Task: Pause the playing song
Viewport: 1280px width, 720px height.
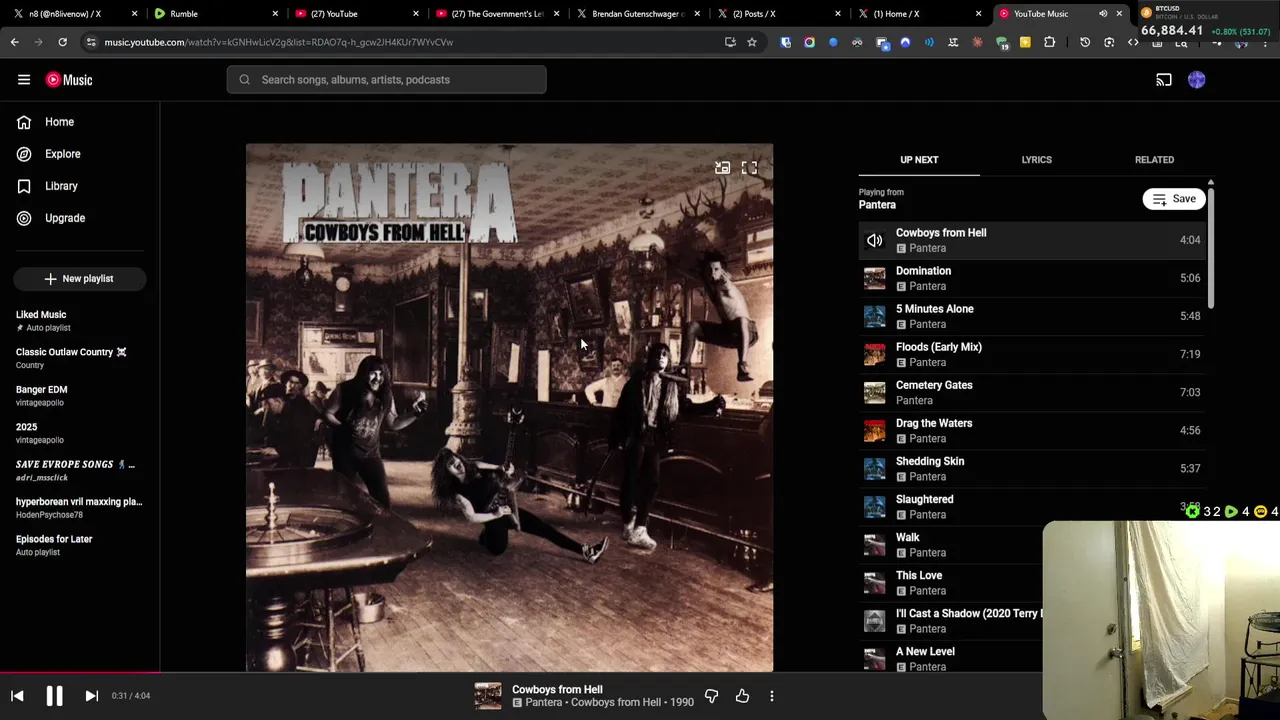Action: click(54, 696)
